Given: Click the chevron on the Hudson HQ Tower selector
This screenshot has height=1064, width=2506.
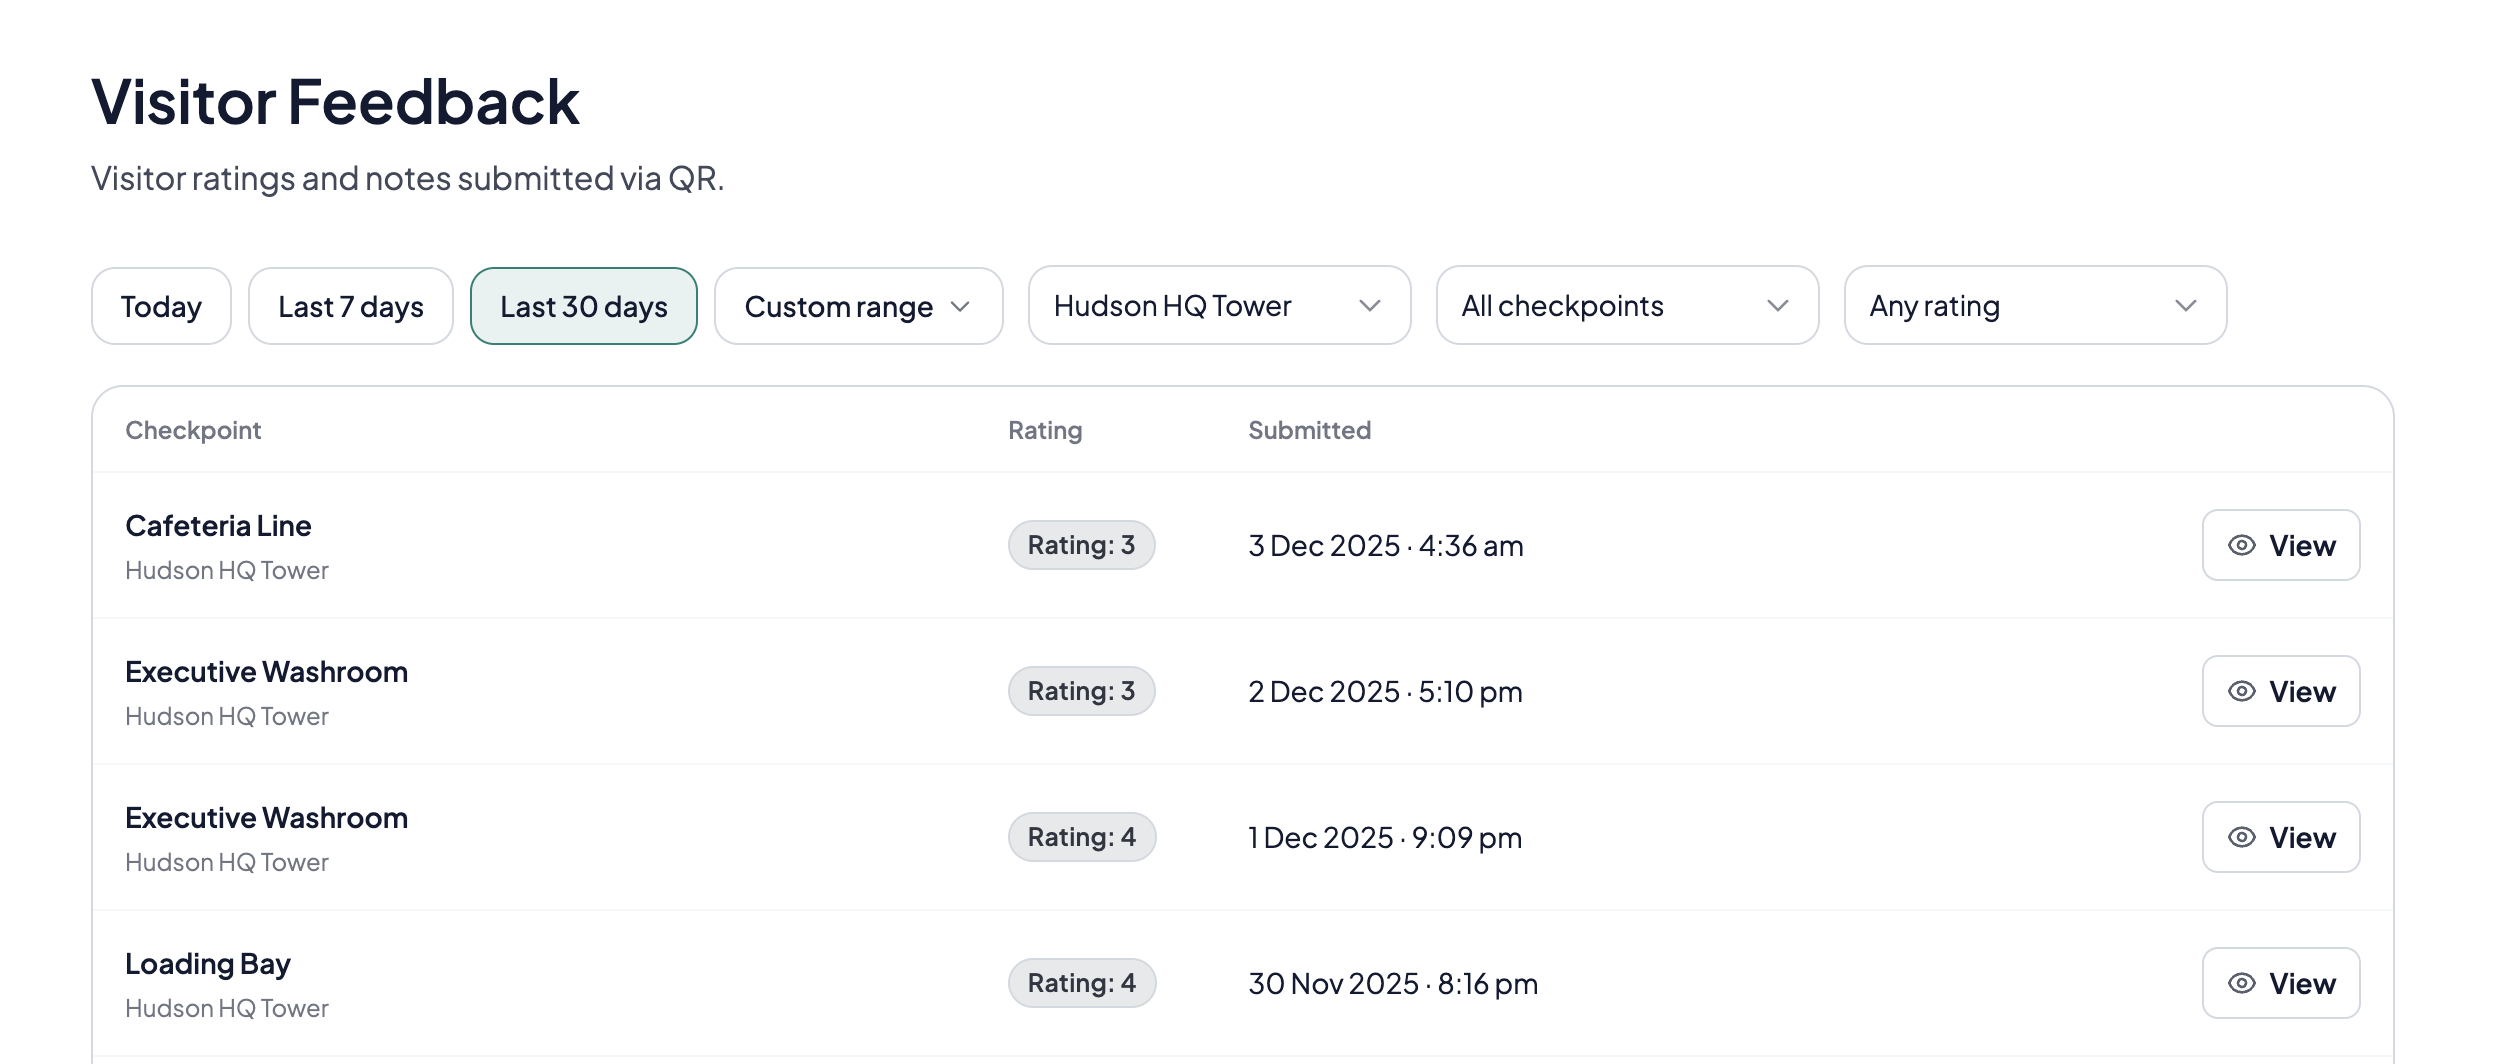Looking at the screenshot, I should (1371, 306).
